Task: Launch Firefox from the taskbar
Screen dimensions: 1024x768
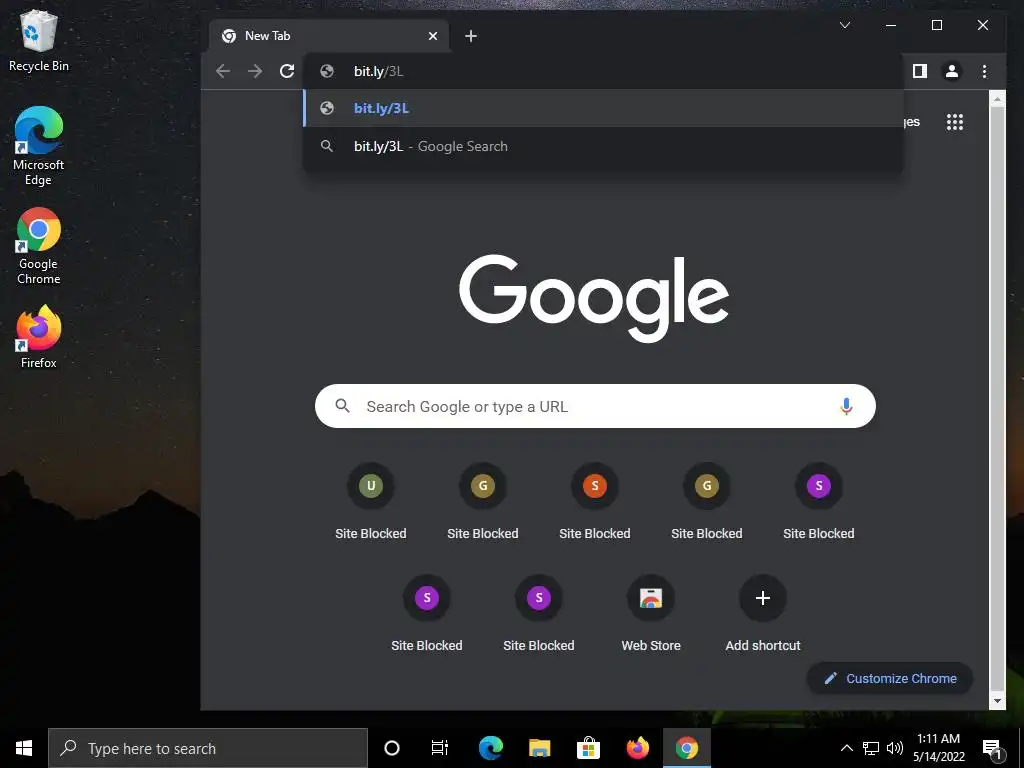Action: pos(637,748)
